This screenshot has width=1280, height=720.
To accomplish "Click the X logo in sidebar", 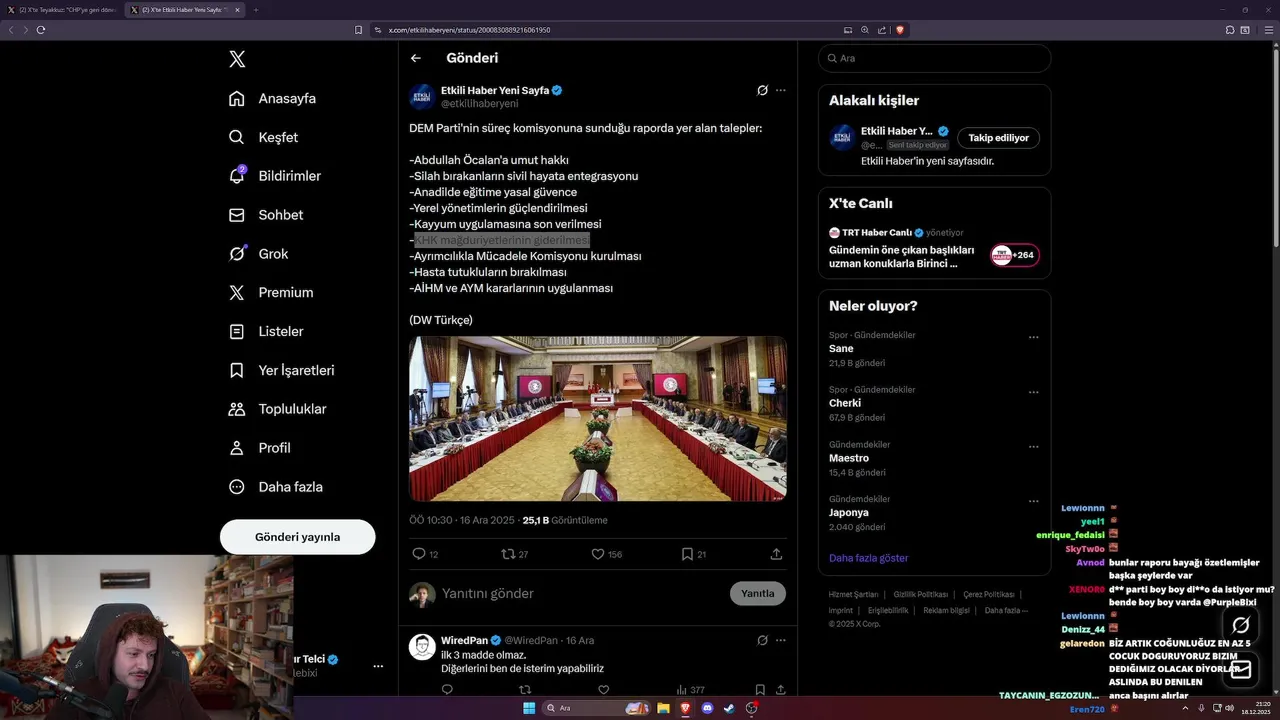I will click(237, 59).
